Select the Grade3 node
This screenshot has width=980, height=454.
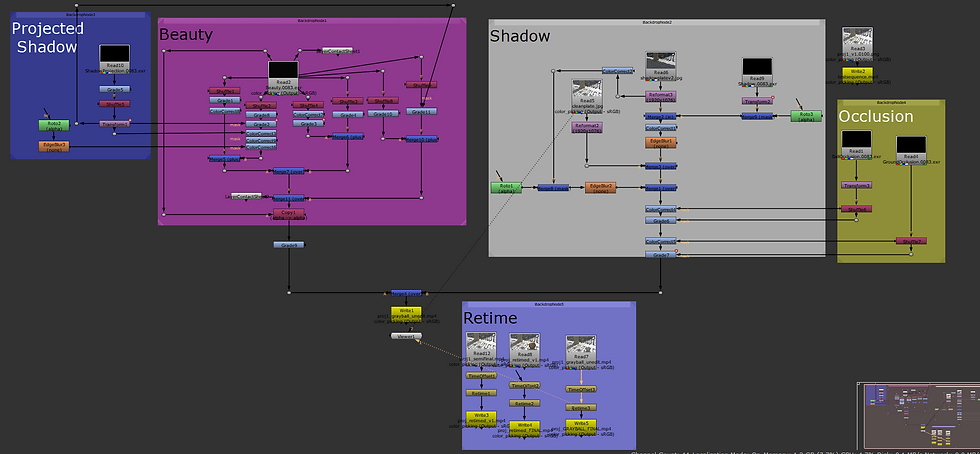[308, 124]
